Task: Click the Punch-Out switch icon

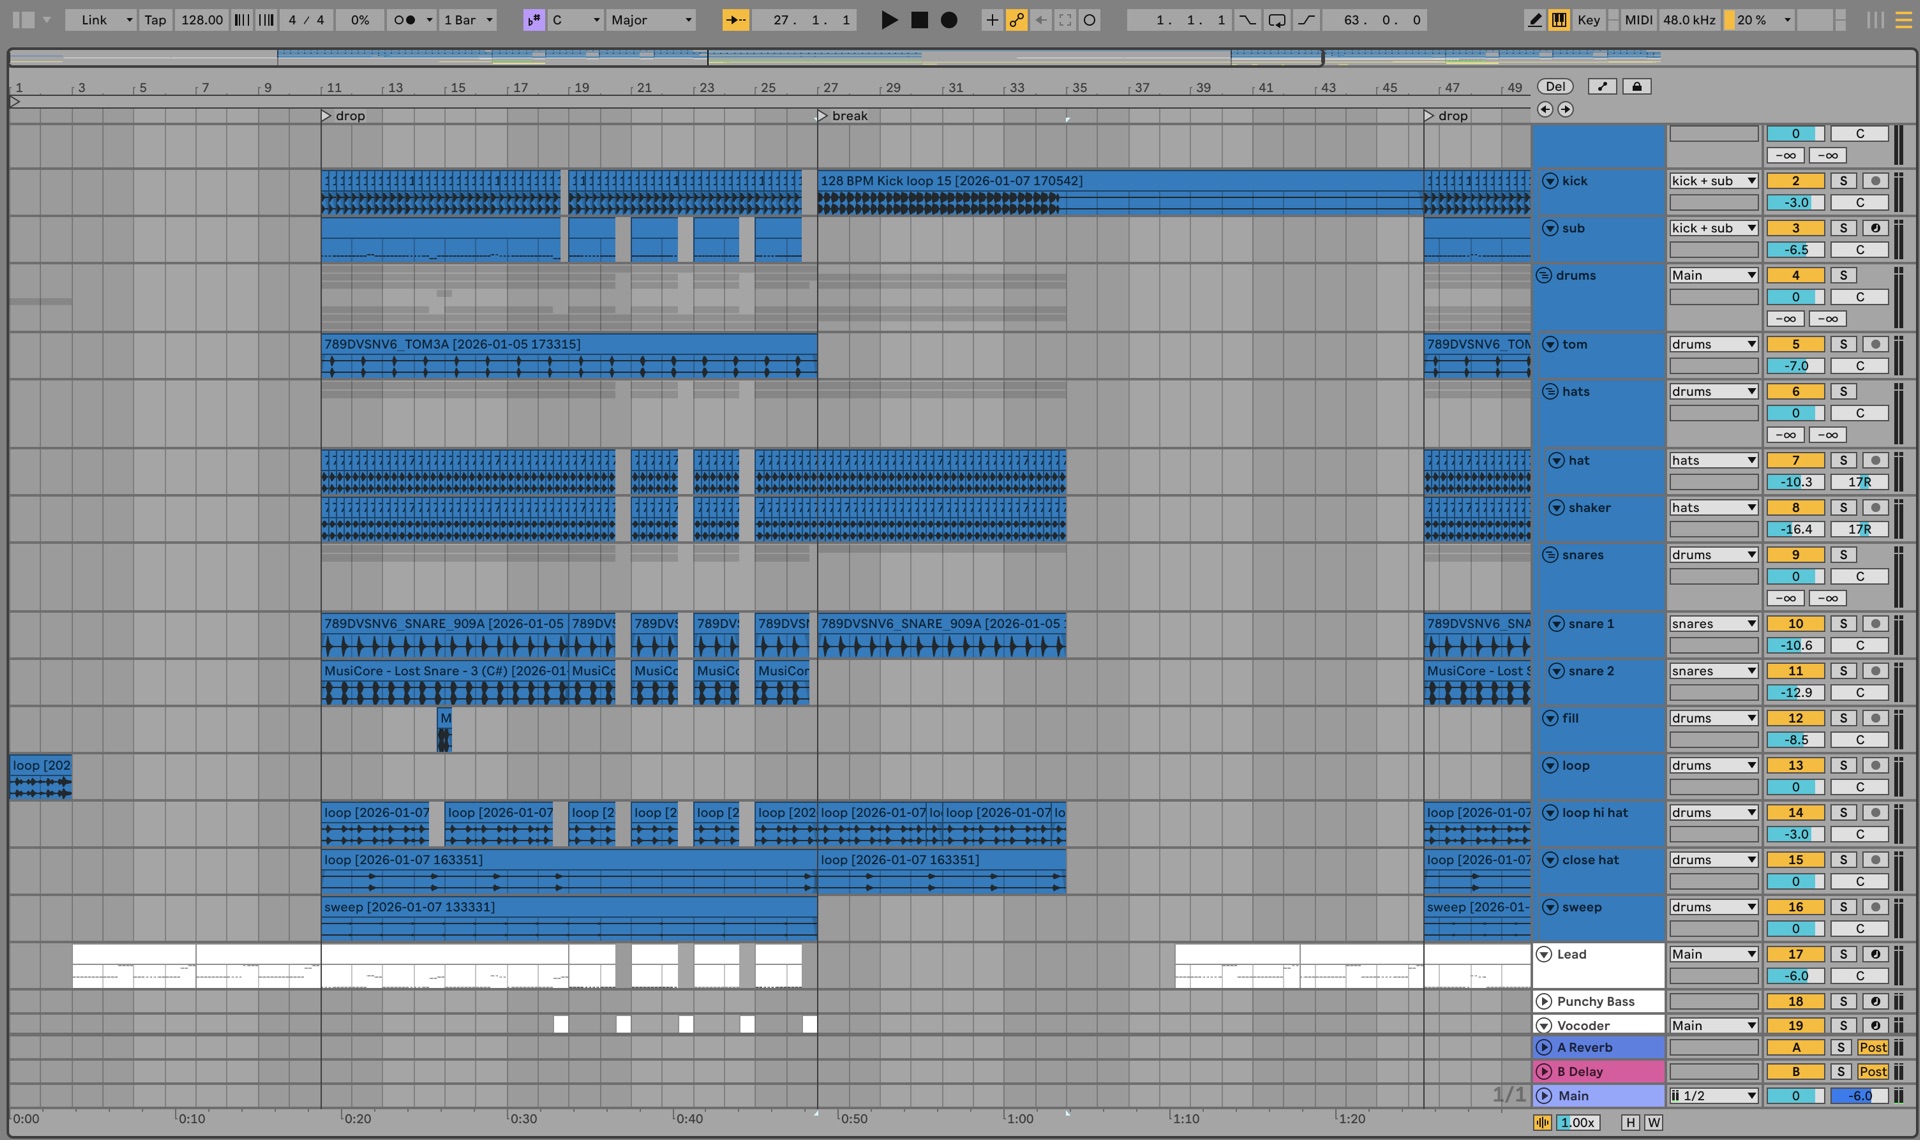Action: [x=1306, y=20]
